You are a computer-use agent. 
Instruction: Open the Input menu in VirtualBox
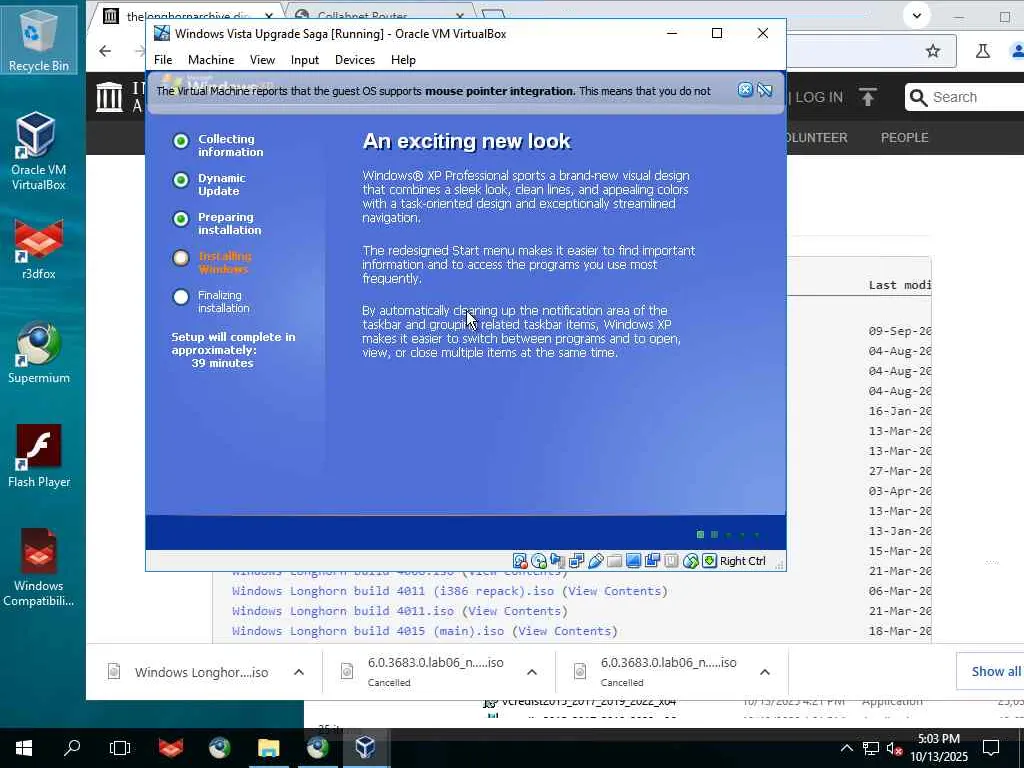[304, 59]
